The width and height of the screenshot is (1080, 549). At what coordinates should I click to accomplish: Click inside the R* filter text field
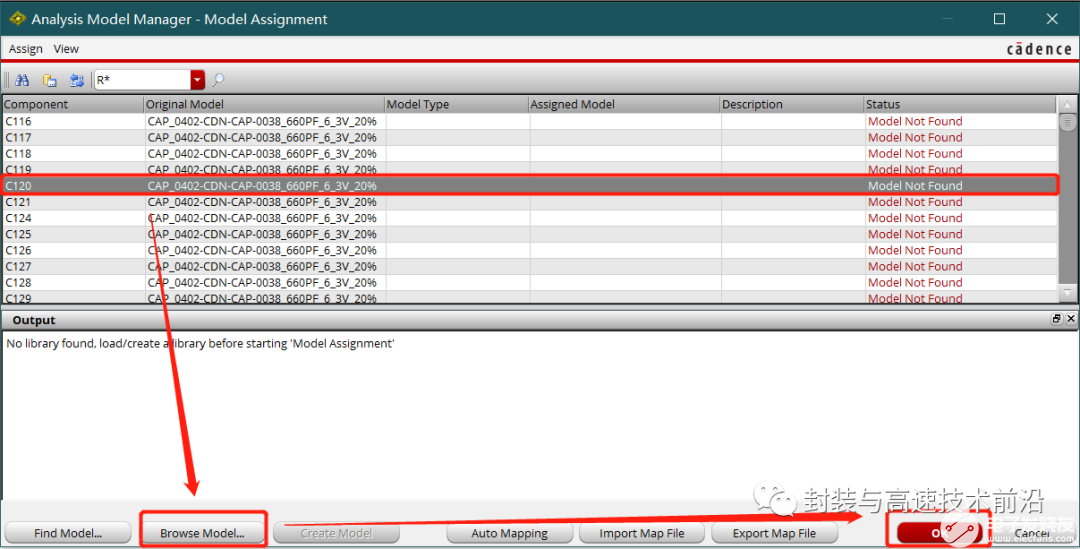pos(143,80)
